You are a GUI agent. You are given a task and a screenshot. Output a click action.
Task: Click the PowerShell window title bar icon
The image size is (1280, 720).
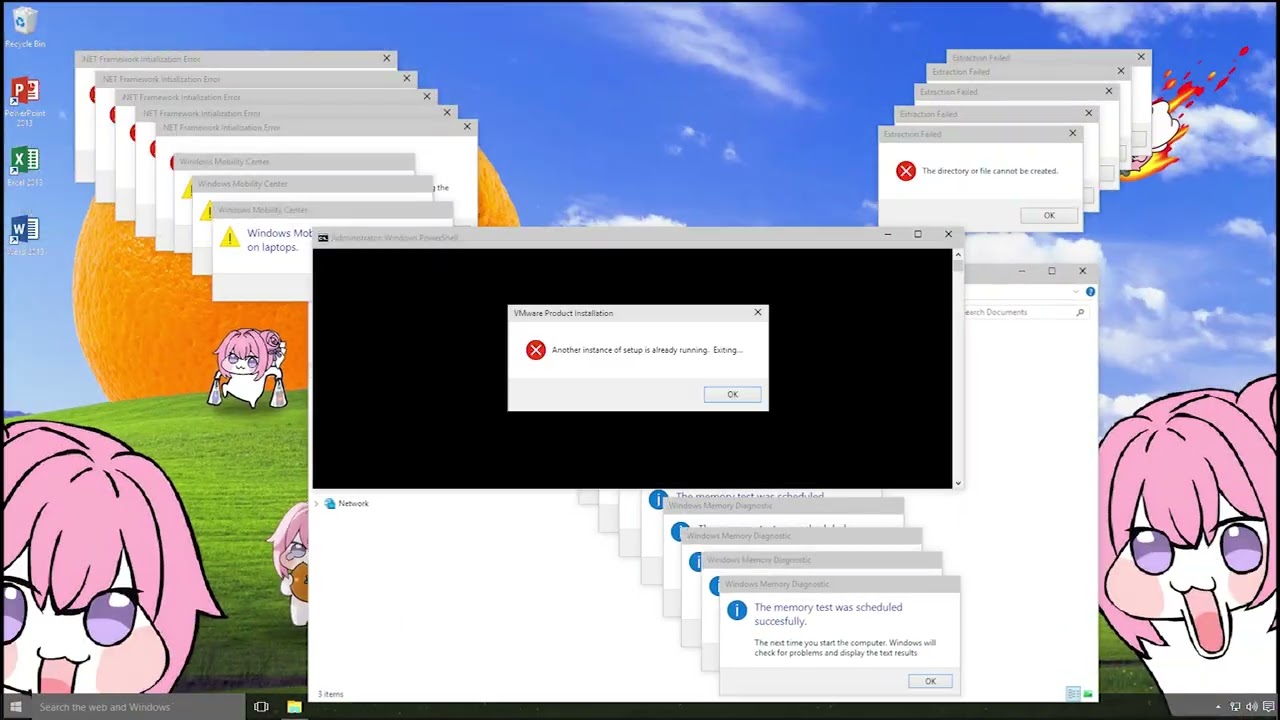323,238
